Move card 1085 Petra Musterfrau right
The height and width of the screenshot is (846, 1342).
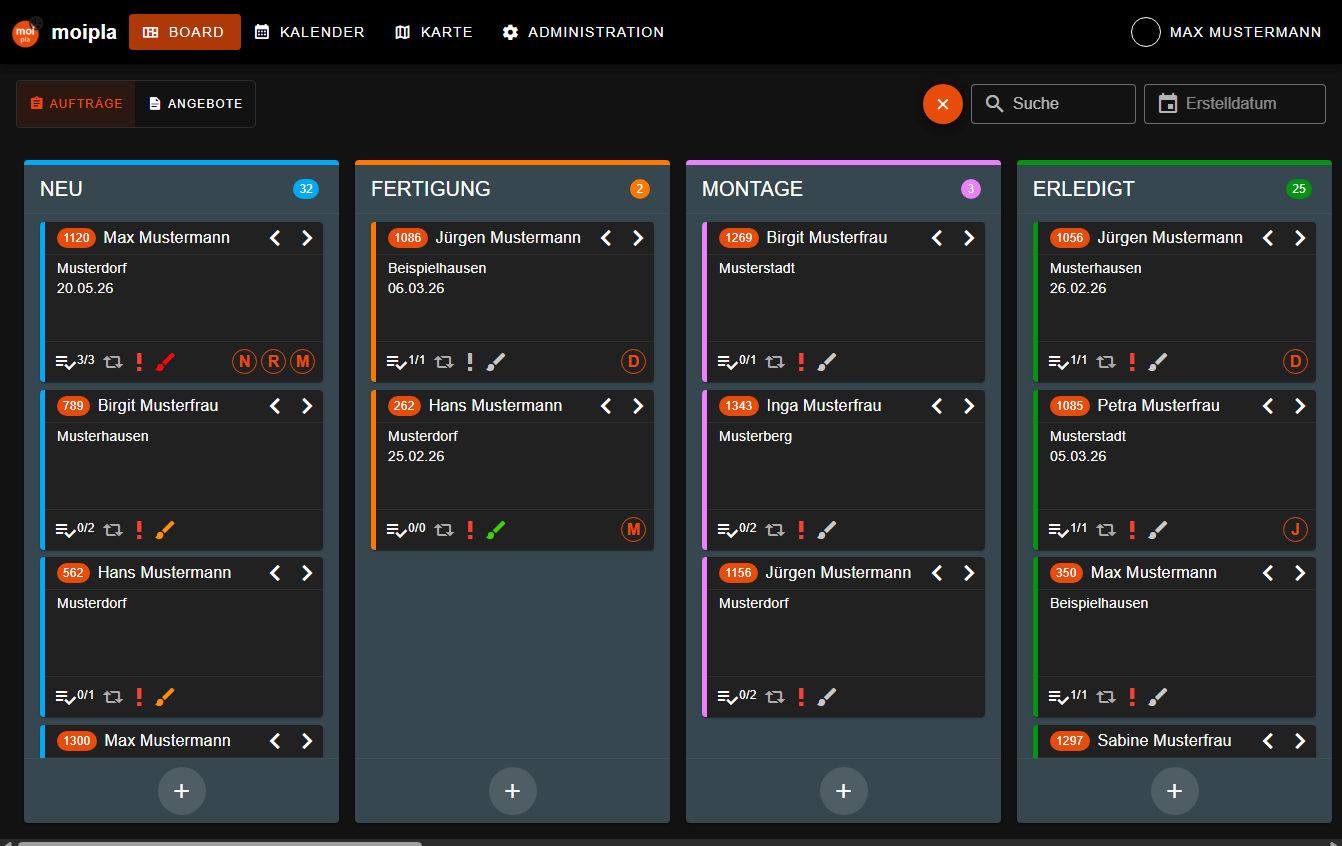(x=1300, y=406)
